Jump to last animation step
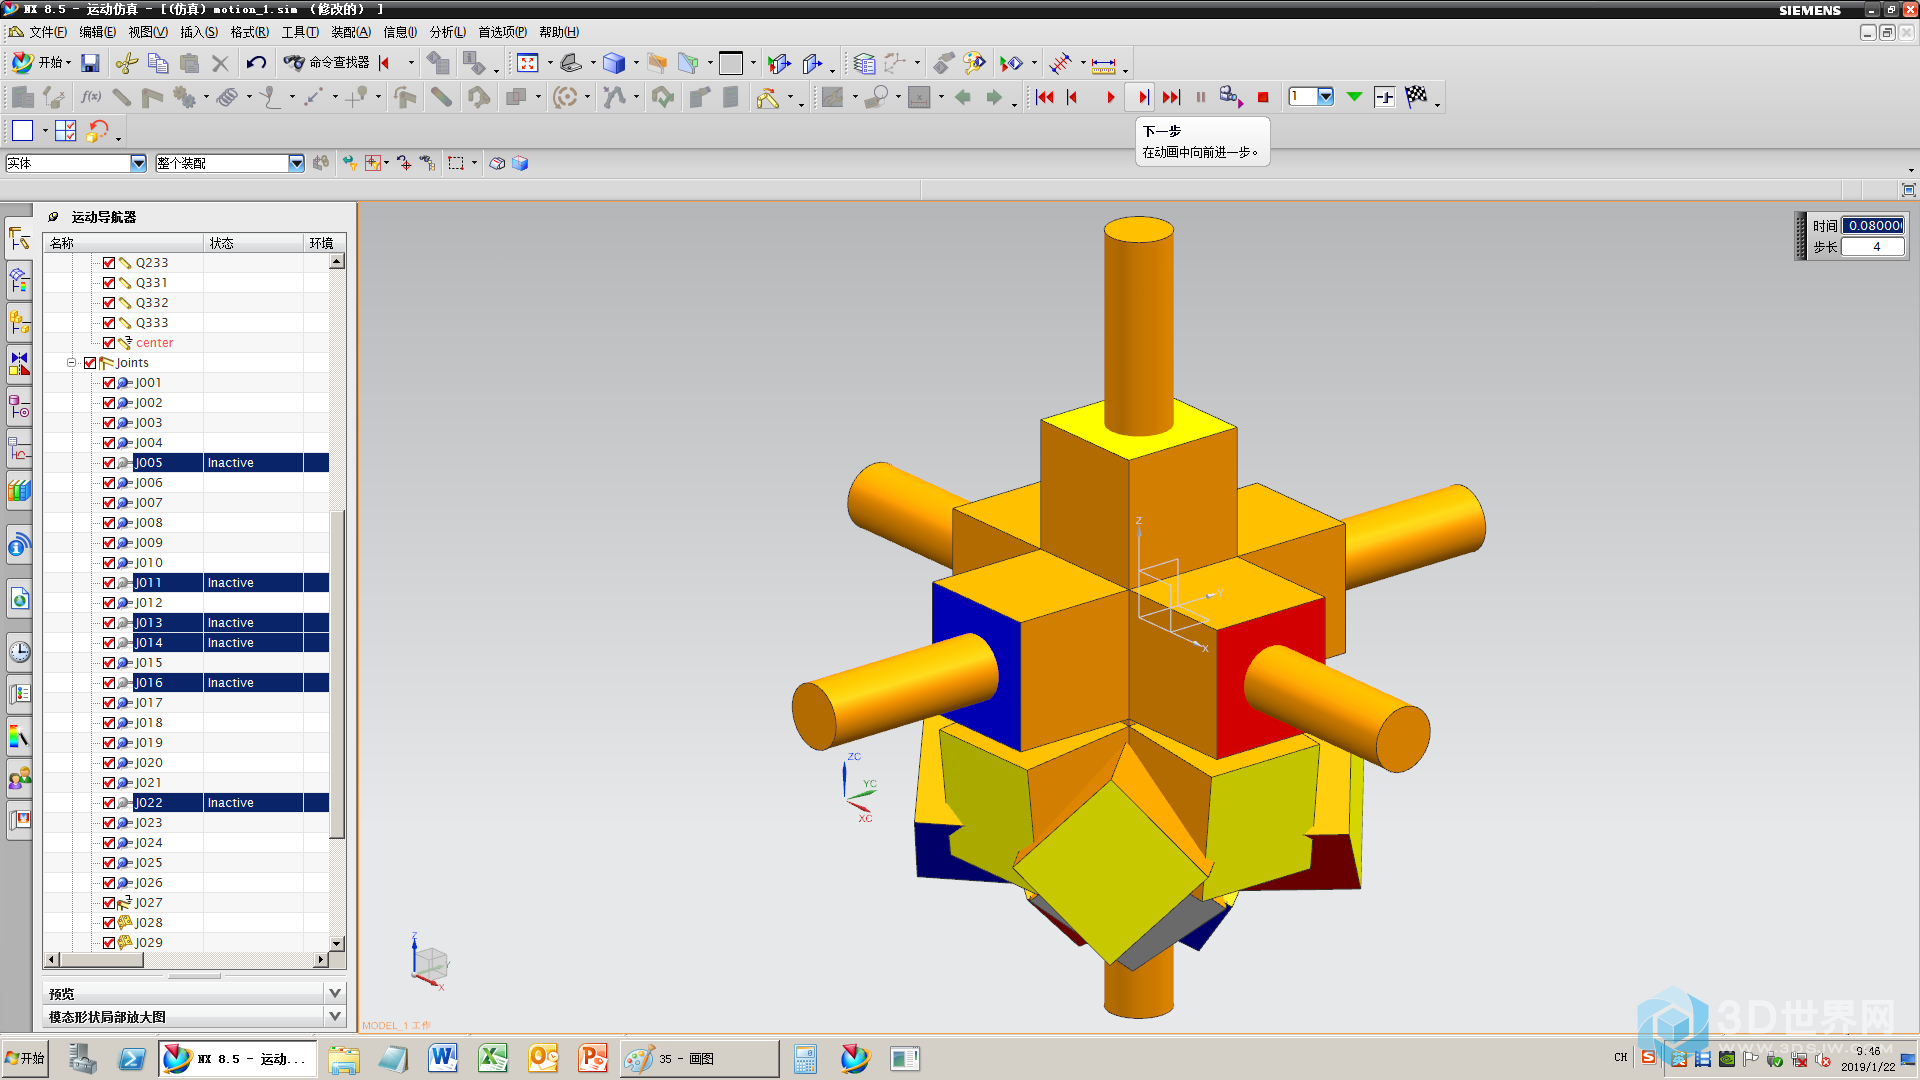The width and height of the screenshot is (1920, 1080). pos(1171,97)
